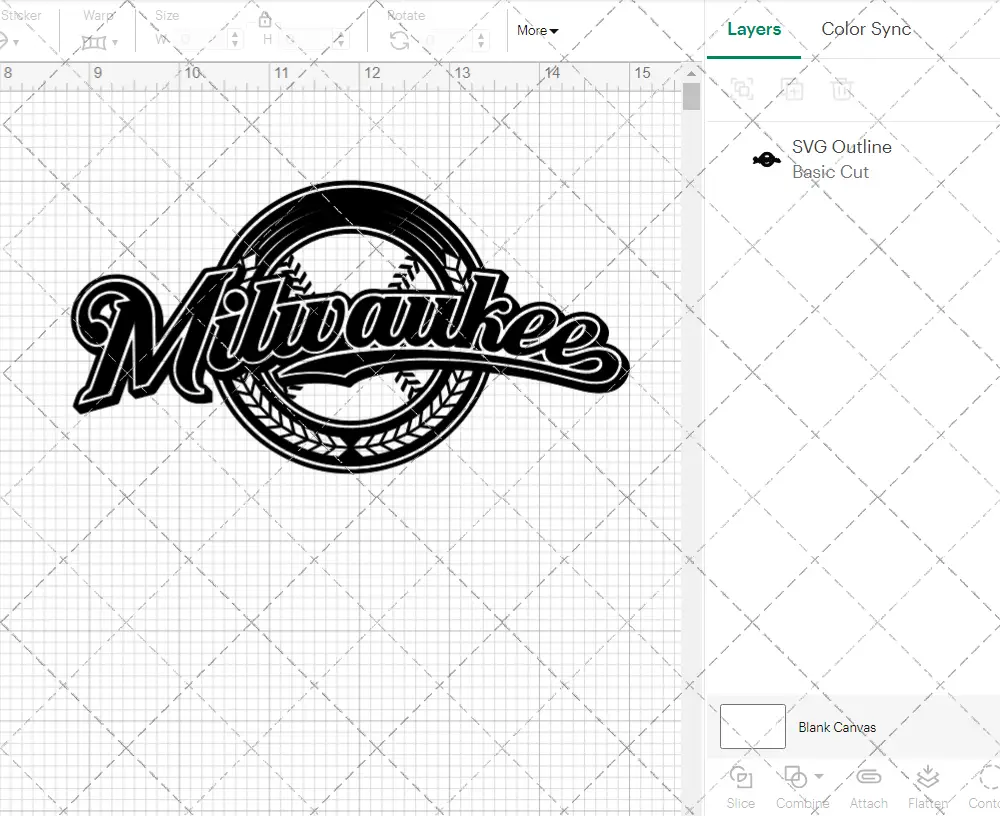Image resolution: width=1000 pixels, height=816 pixels.
Task: Click the Delete layer trash icon
Action: click(x=842, y=89)
